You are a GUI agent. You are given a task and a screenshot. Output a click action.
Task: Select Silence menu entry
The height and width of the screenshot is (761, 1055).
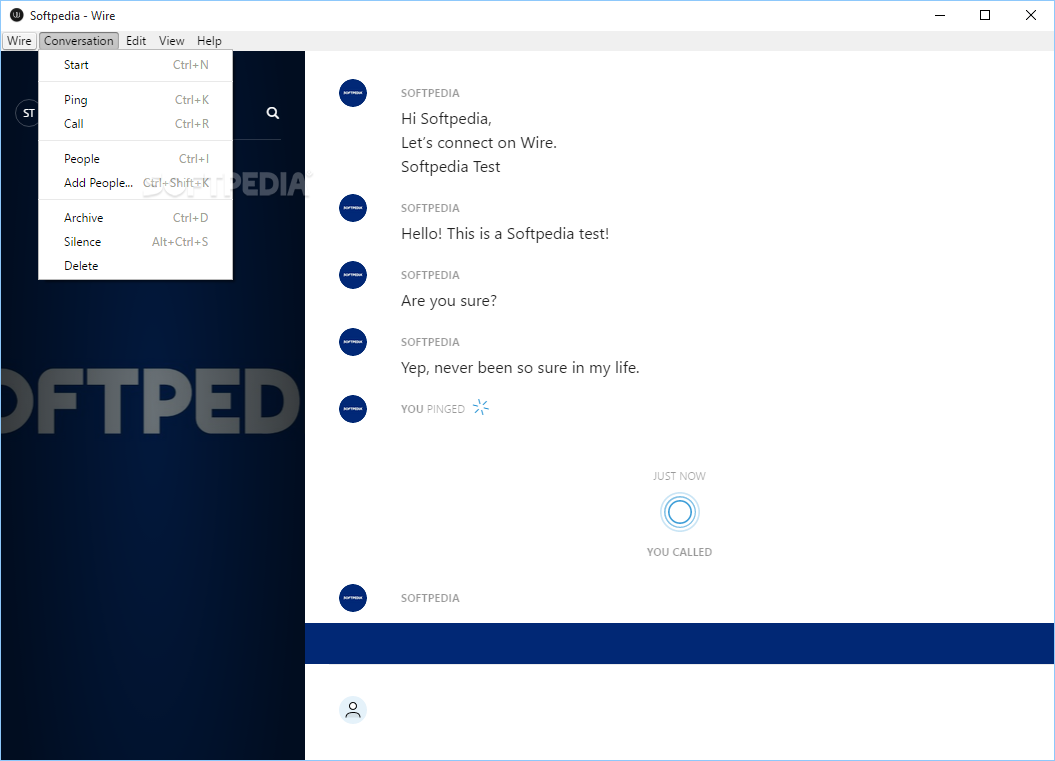click(136, 242)
